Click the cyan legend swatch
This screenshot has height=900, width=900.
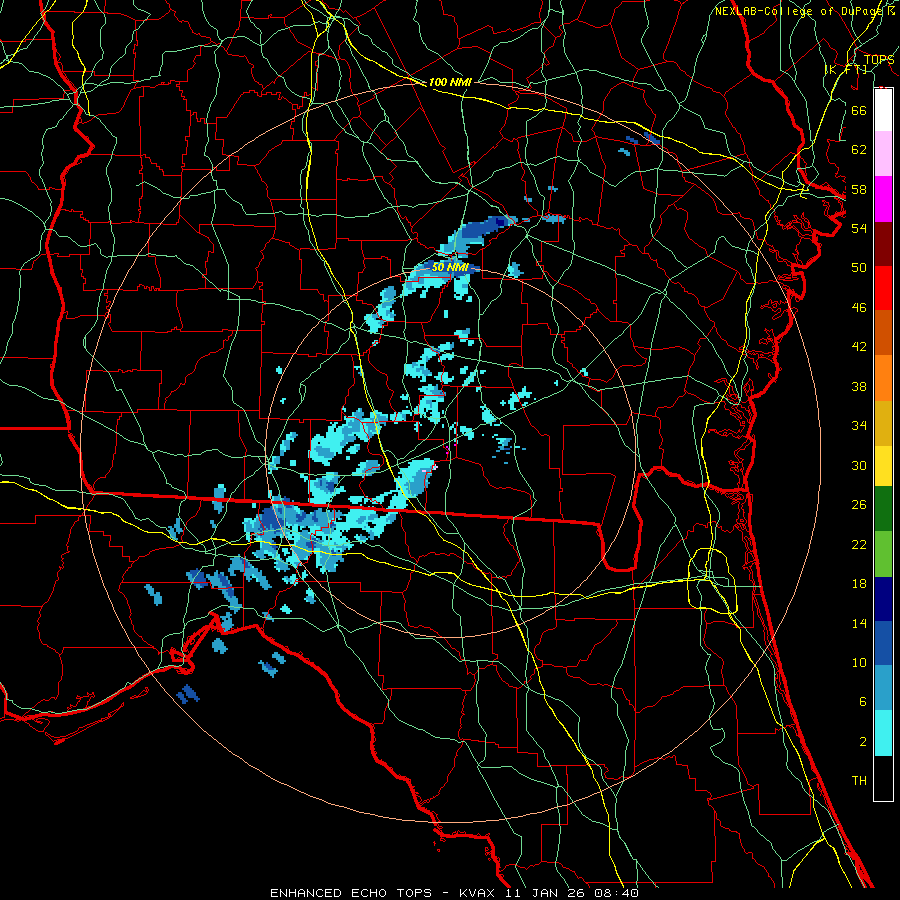point(883,733)
